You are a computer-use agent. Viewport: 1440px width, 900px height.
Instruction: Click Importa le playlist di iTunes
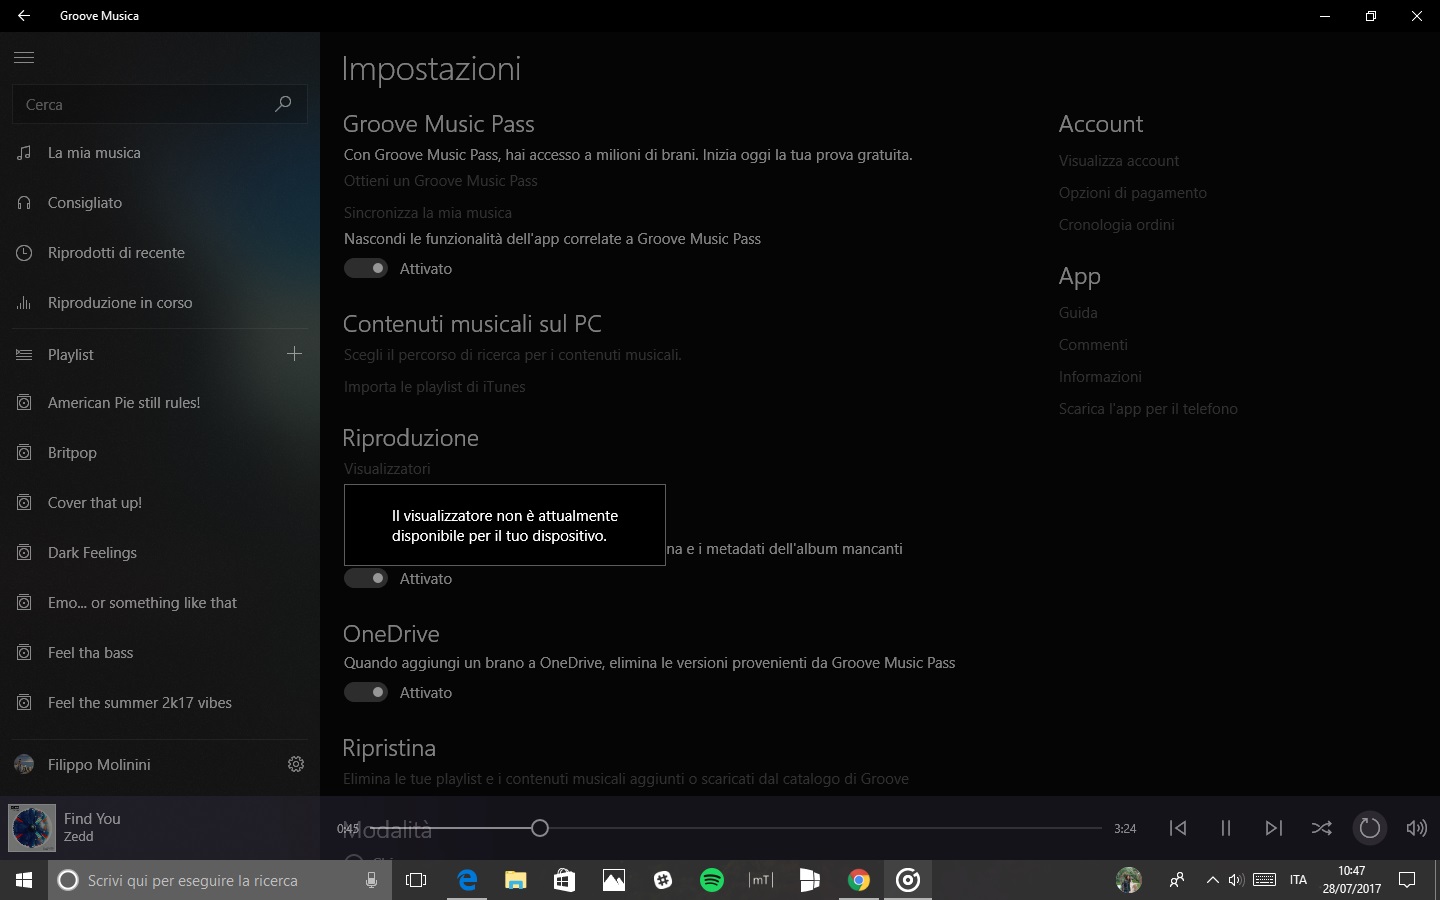[x=435, y=387]
